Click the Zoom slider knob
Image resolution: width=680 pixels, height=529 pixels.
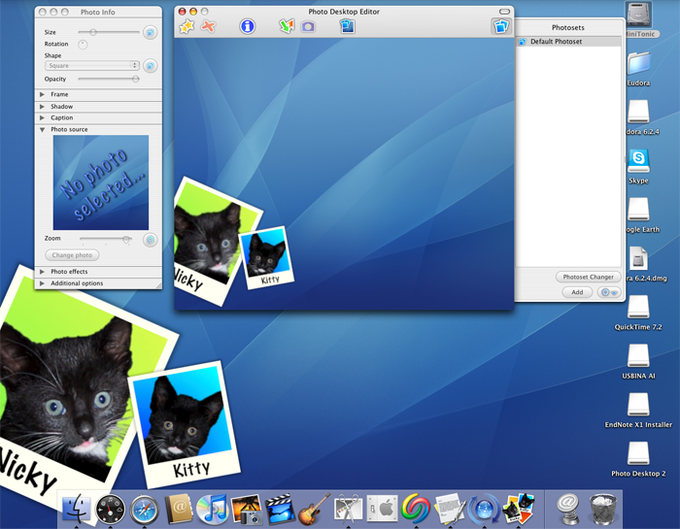[126, 239]
